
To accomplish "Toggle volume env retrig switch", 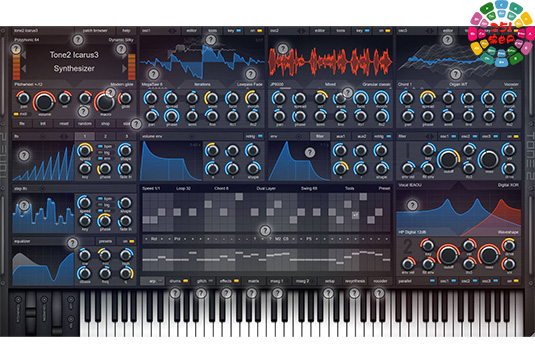I will click(260, 136).
